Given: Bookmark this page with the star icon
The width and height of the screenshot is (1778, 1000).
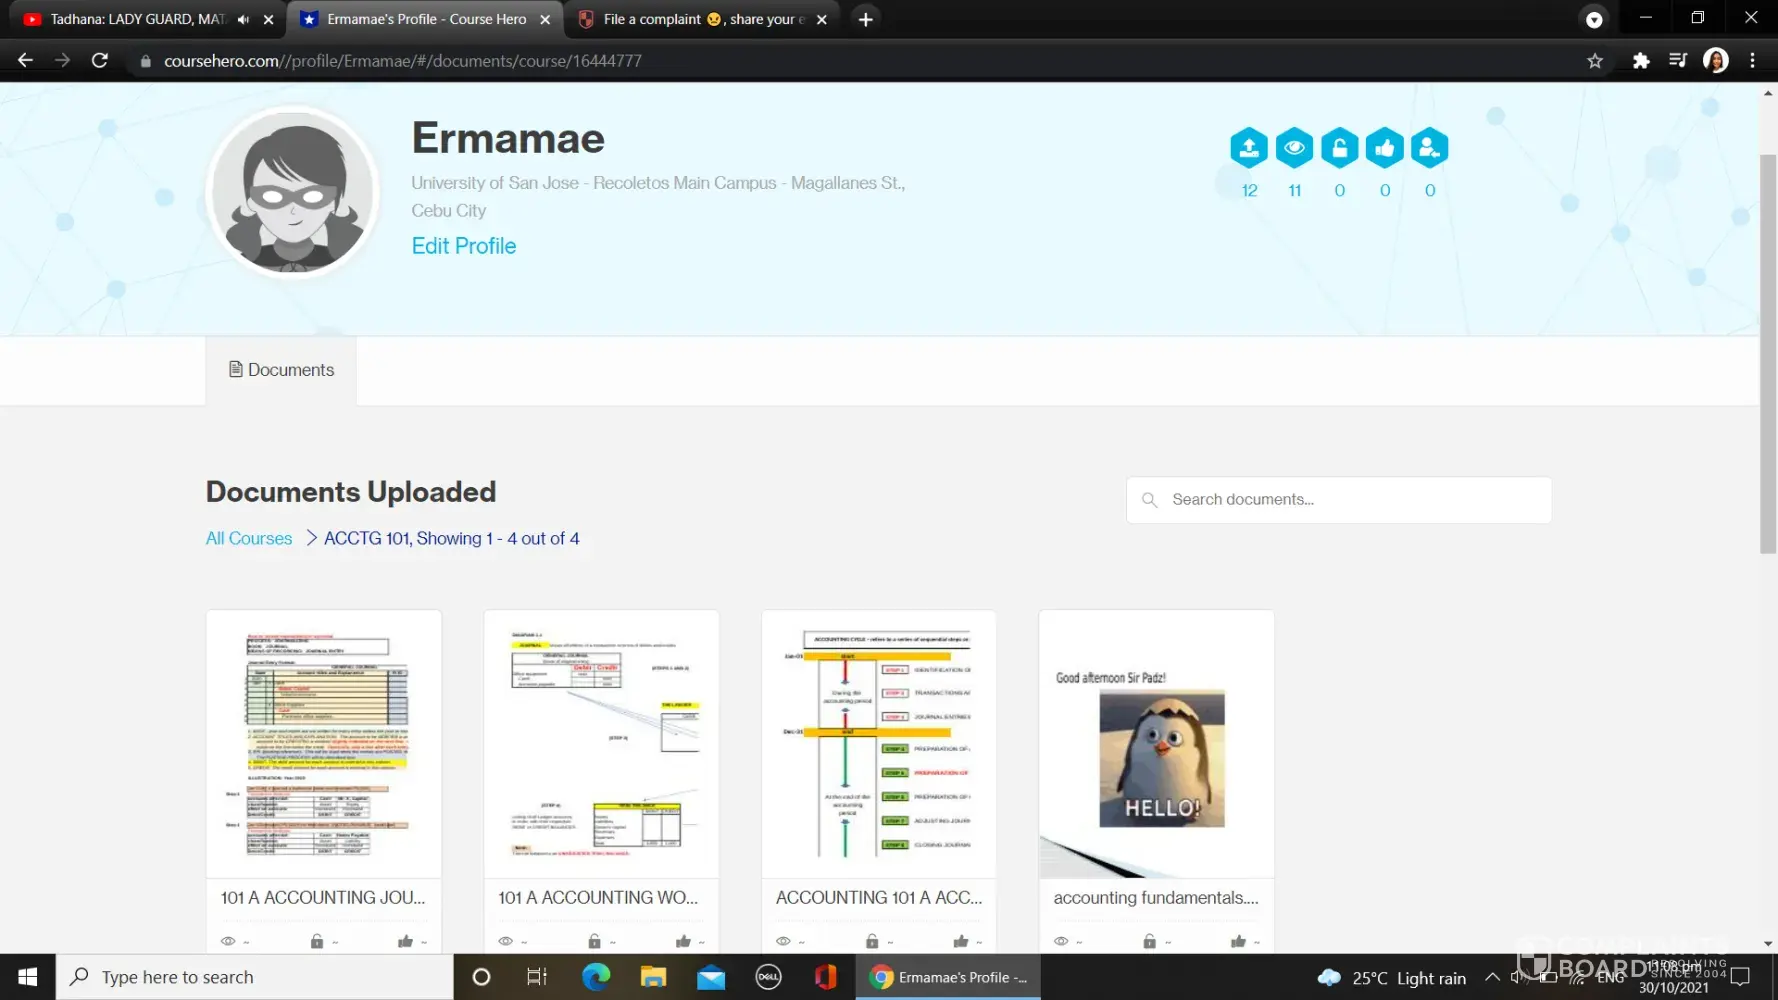Looking at the screenshot, I should pyautogui.click(x=1594, y=61).
